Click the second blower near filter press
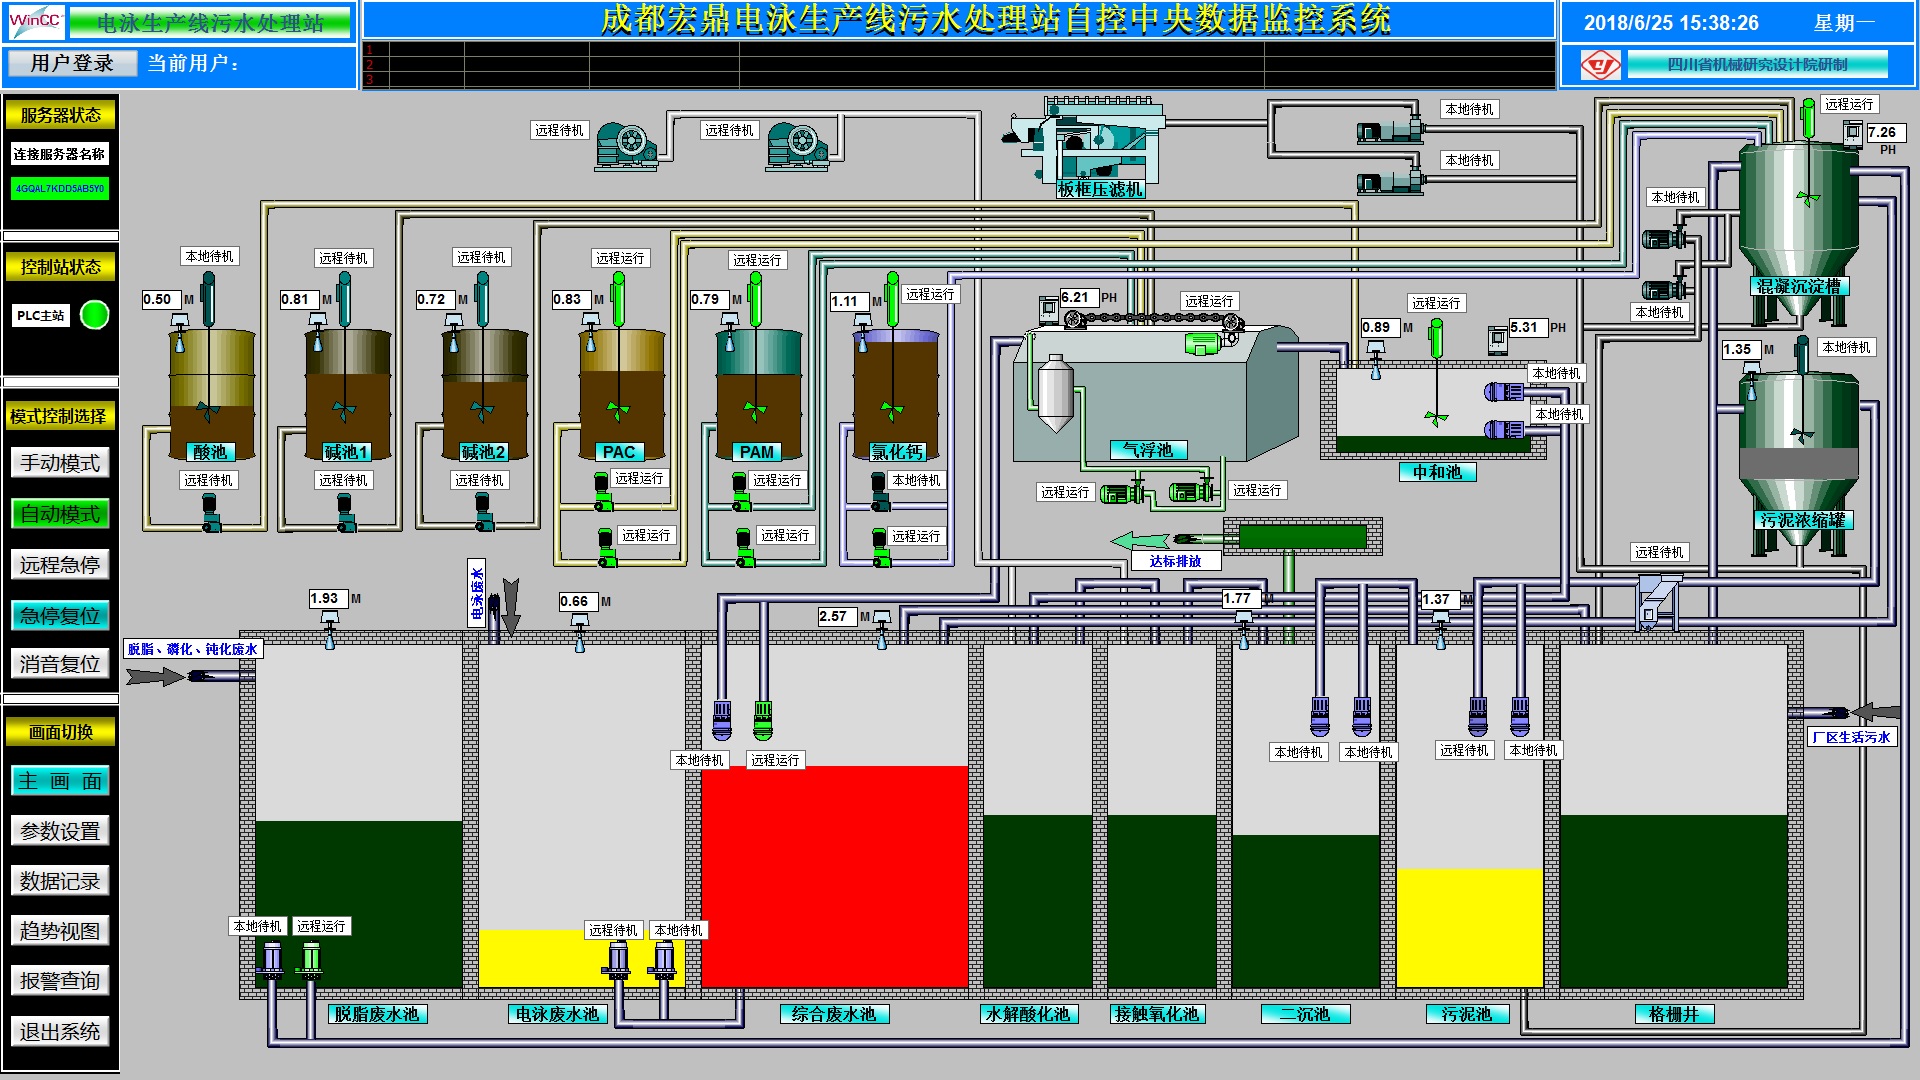Screen dimensions: 1920x1080 (797, 146)
